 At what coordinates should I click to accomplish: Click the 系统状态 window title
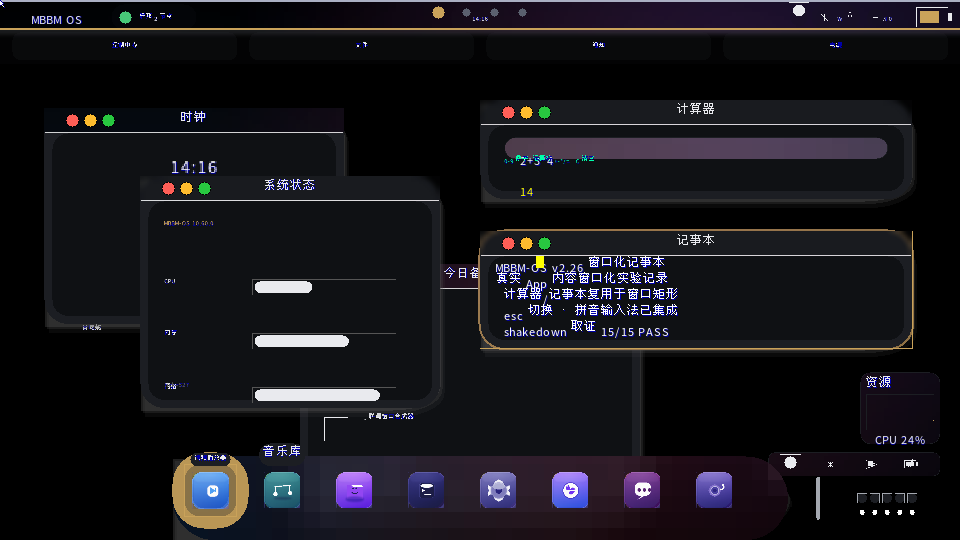point(290,185)
